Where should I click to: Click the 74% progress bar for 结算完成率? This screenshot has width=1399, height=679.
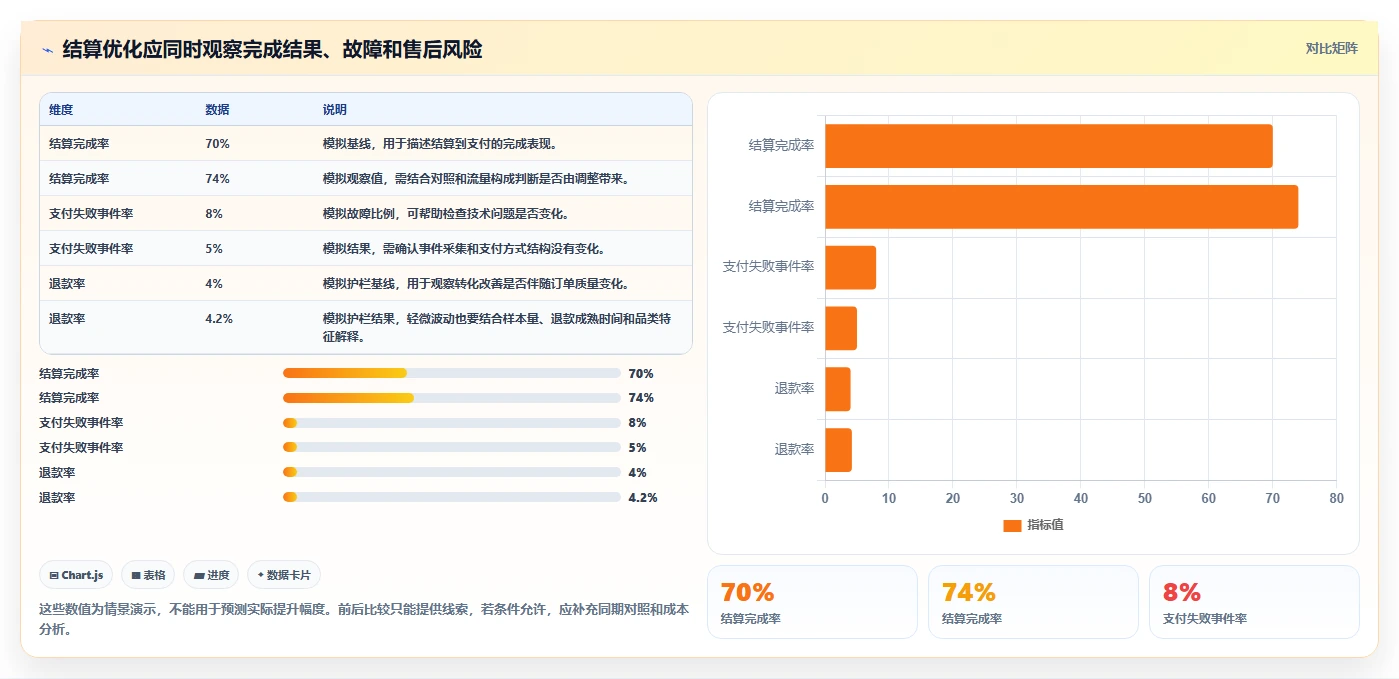tap(452, 398)
